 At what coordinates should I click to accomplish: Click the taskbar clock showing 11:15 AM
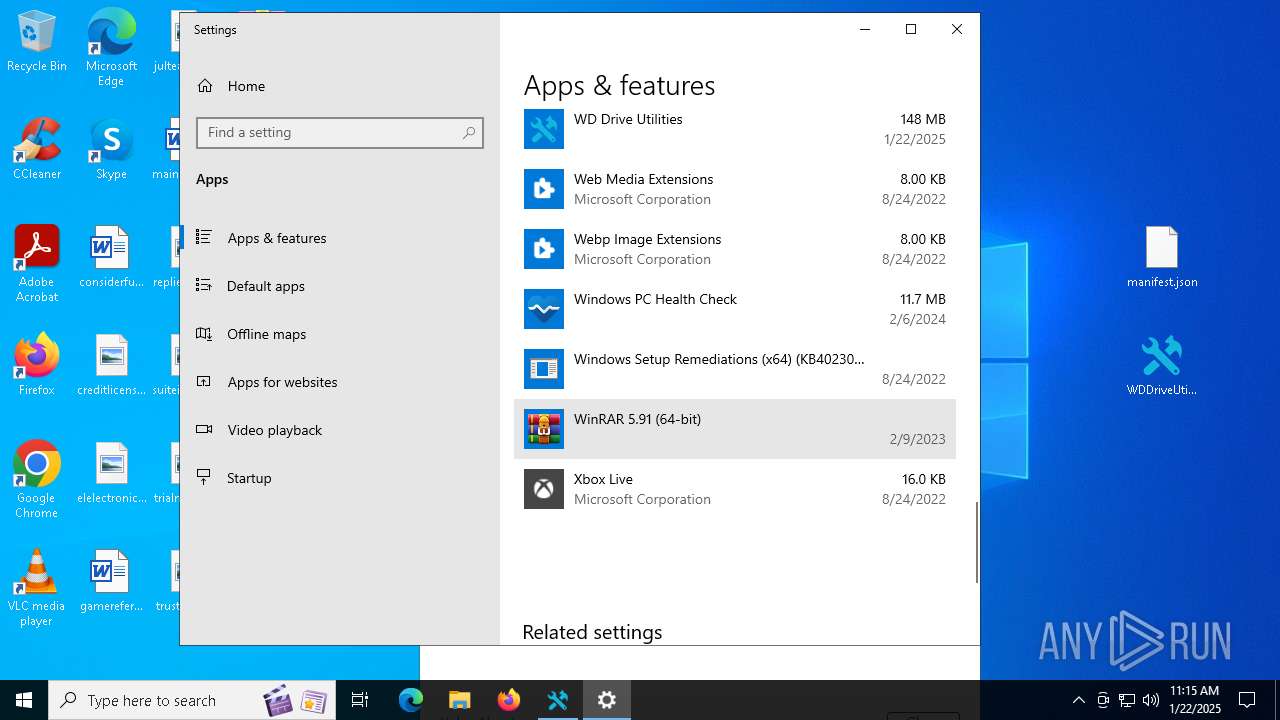[x=1194, y=700]
